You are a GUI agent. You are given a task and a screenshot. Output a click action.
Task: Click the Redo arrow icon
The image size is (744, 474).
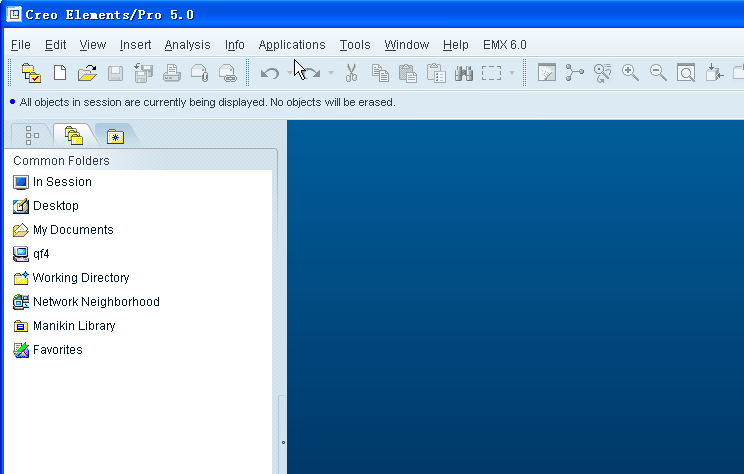point(311,73)
